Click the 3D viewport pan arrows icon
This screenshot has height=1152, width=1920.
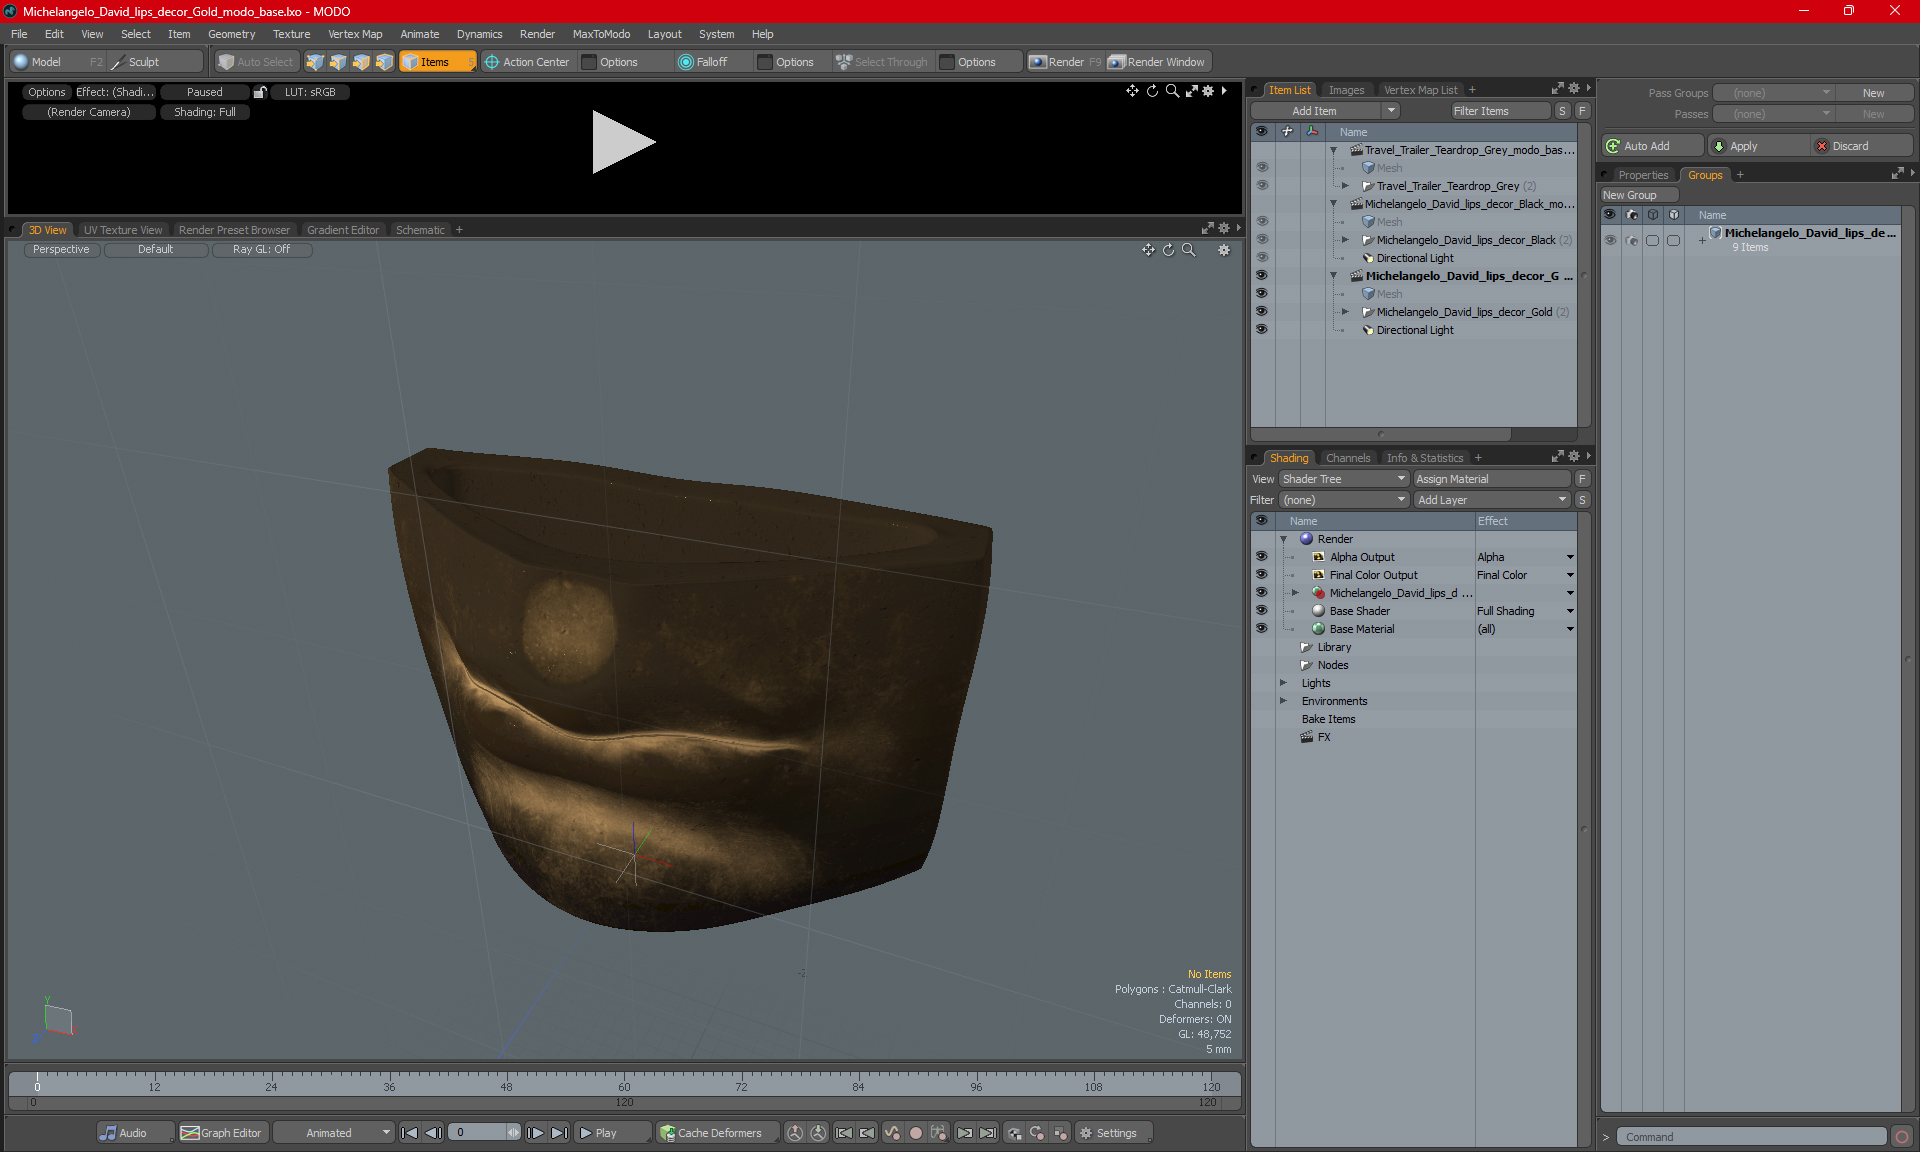click(1148, 250)
